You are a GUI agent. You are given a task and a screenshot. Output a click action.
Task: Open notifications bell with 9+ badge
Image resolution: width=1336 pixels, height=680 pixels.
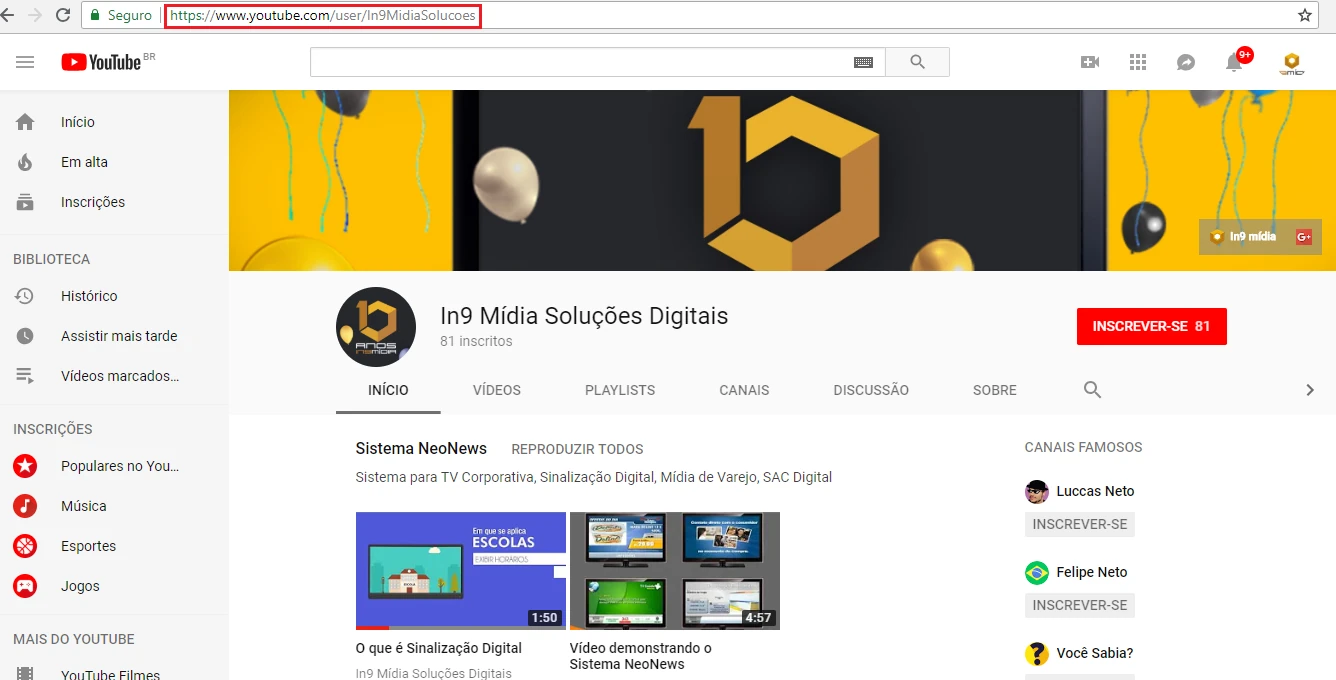[x=1236, y=61]
